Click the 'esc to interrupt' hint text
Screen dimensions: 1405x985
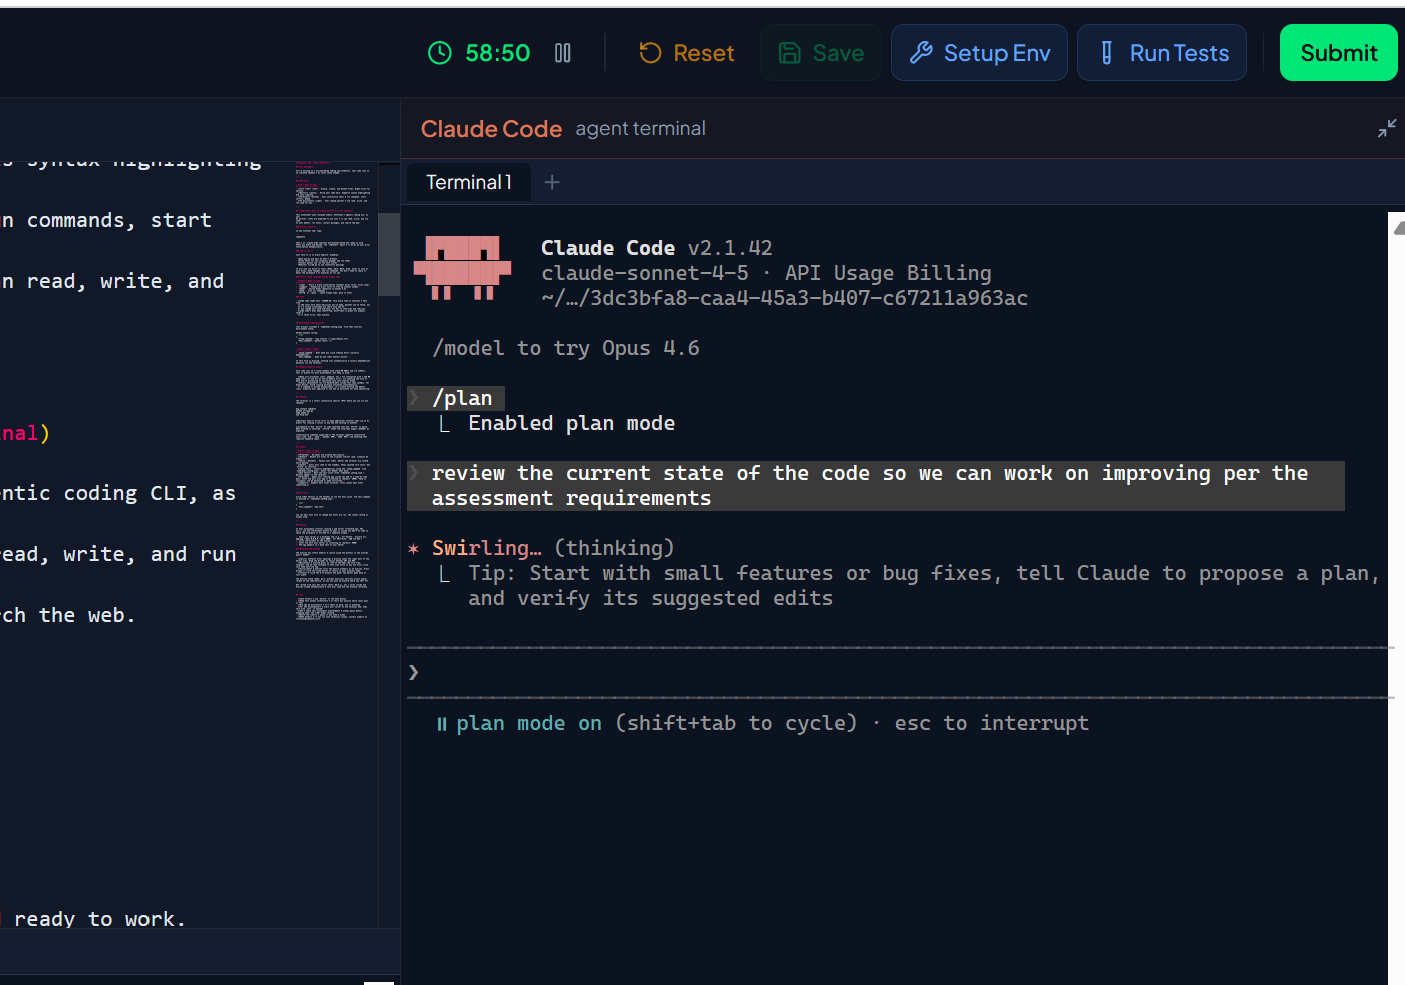pyautogui.click(x=991, y=723)
